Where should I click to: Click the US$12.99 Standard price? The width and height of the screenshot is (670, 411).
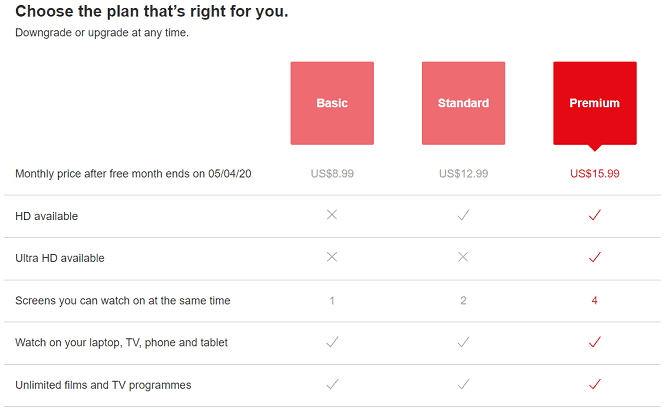463,174
